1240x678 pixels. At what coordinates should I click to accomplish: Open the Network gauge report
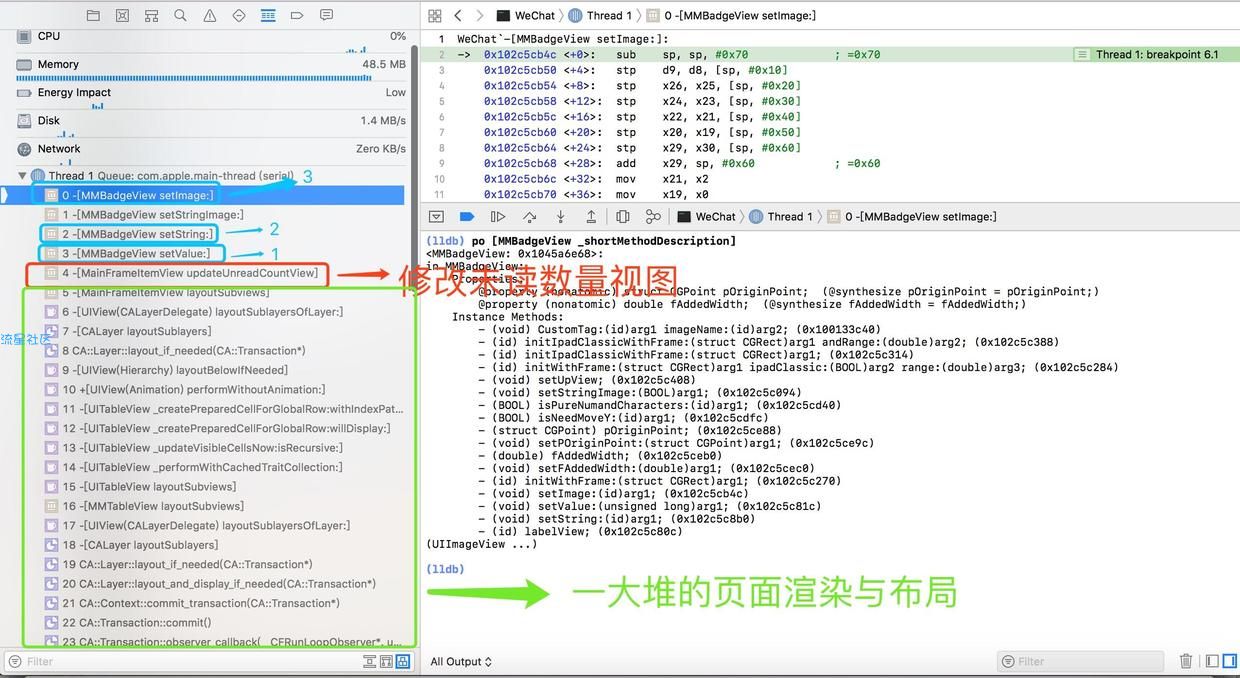click(211, 150)
